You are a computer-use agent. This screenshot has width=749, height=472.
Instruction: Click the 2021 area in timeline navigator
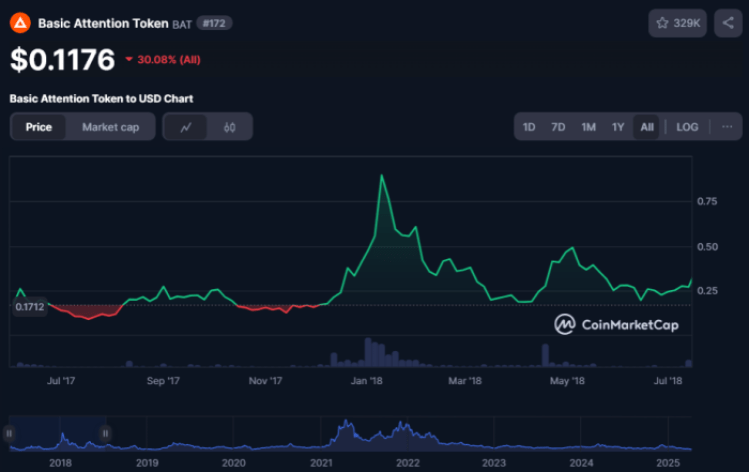(x=321, y=463)
